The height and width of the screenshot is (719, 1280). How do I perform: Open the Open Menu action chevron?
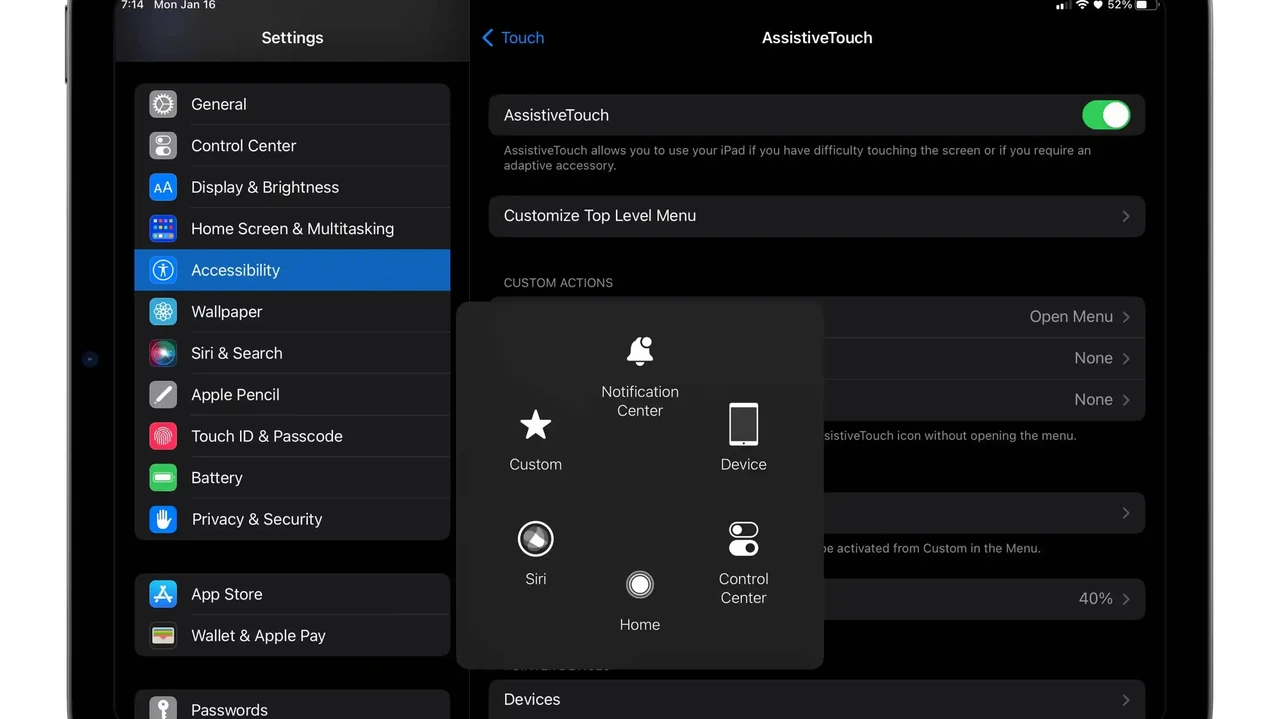[1126, 317]
